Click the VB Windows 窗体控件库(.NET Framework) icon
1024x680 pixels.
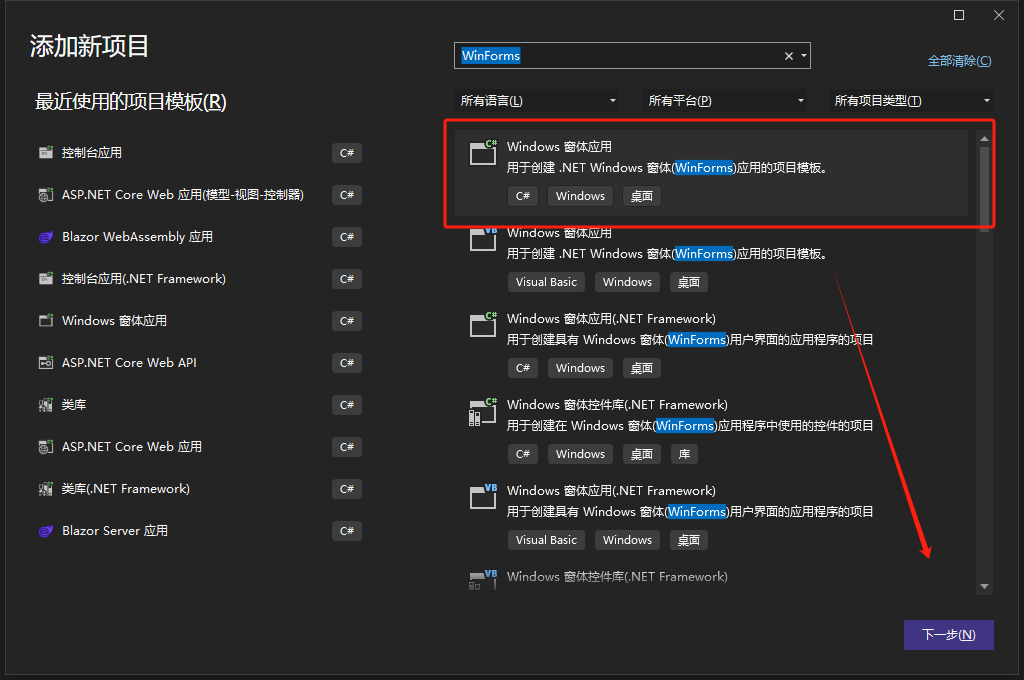pos(483,579)
